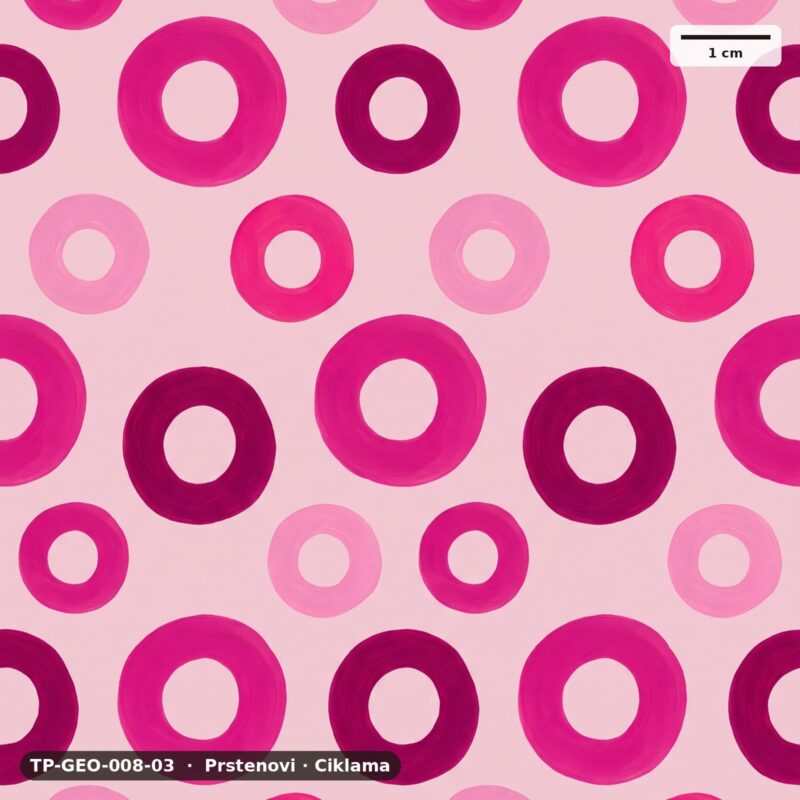The height and width of the screenshot is (800, 800).
Task: Click the black scale bar line
Action: click(x=725, y=37)
